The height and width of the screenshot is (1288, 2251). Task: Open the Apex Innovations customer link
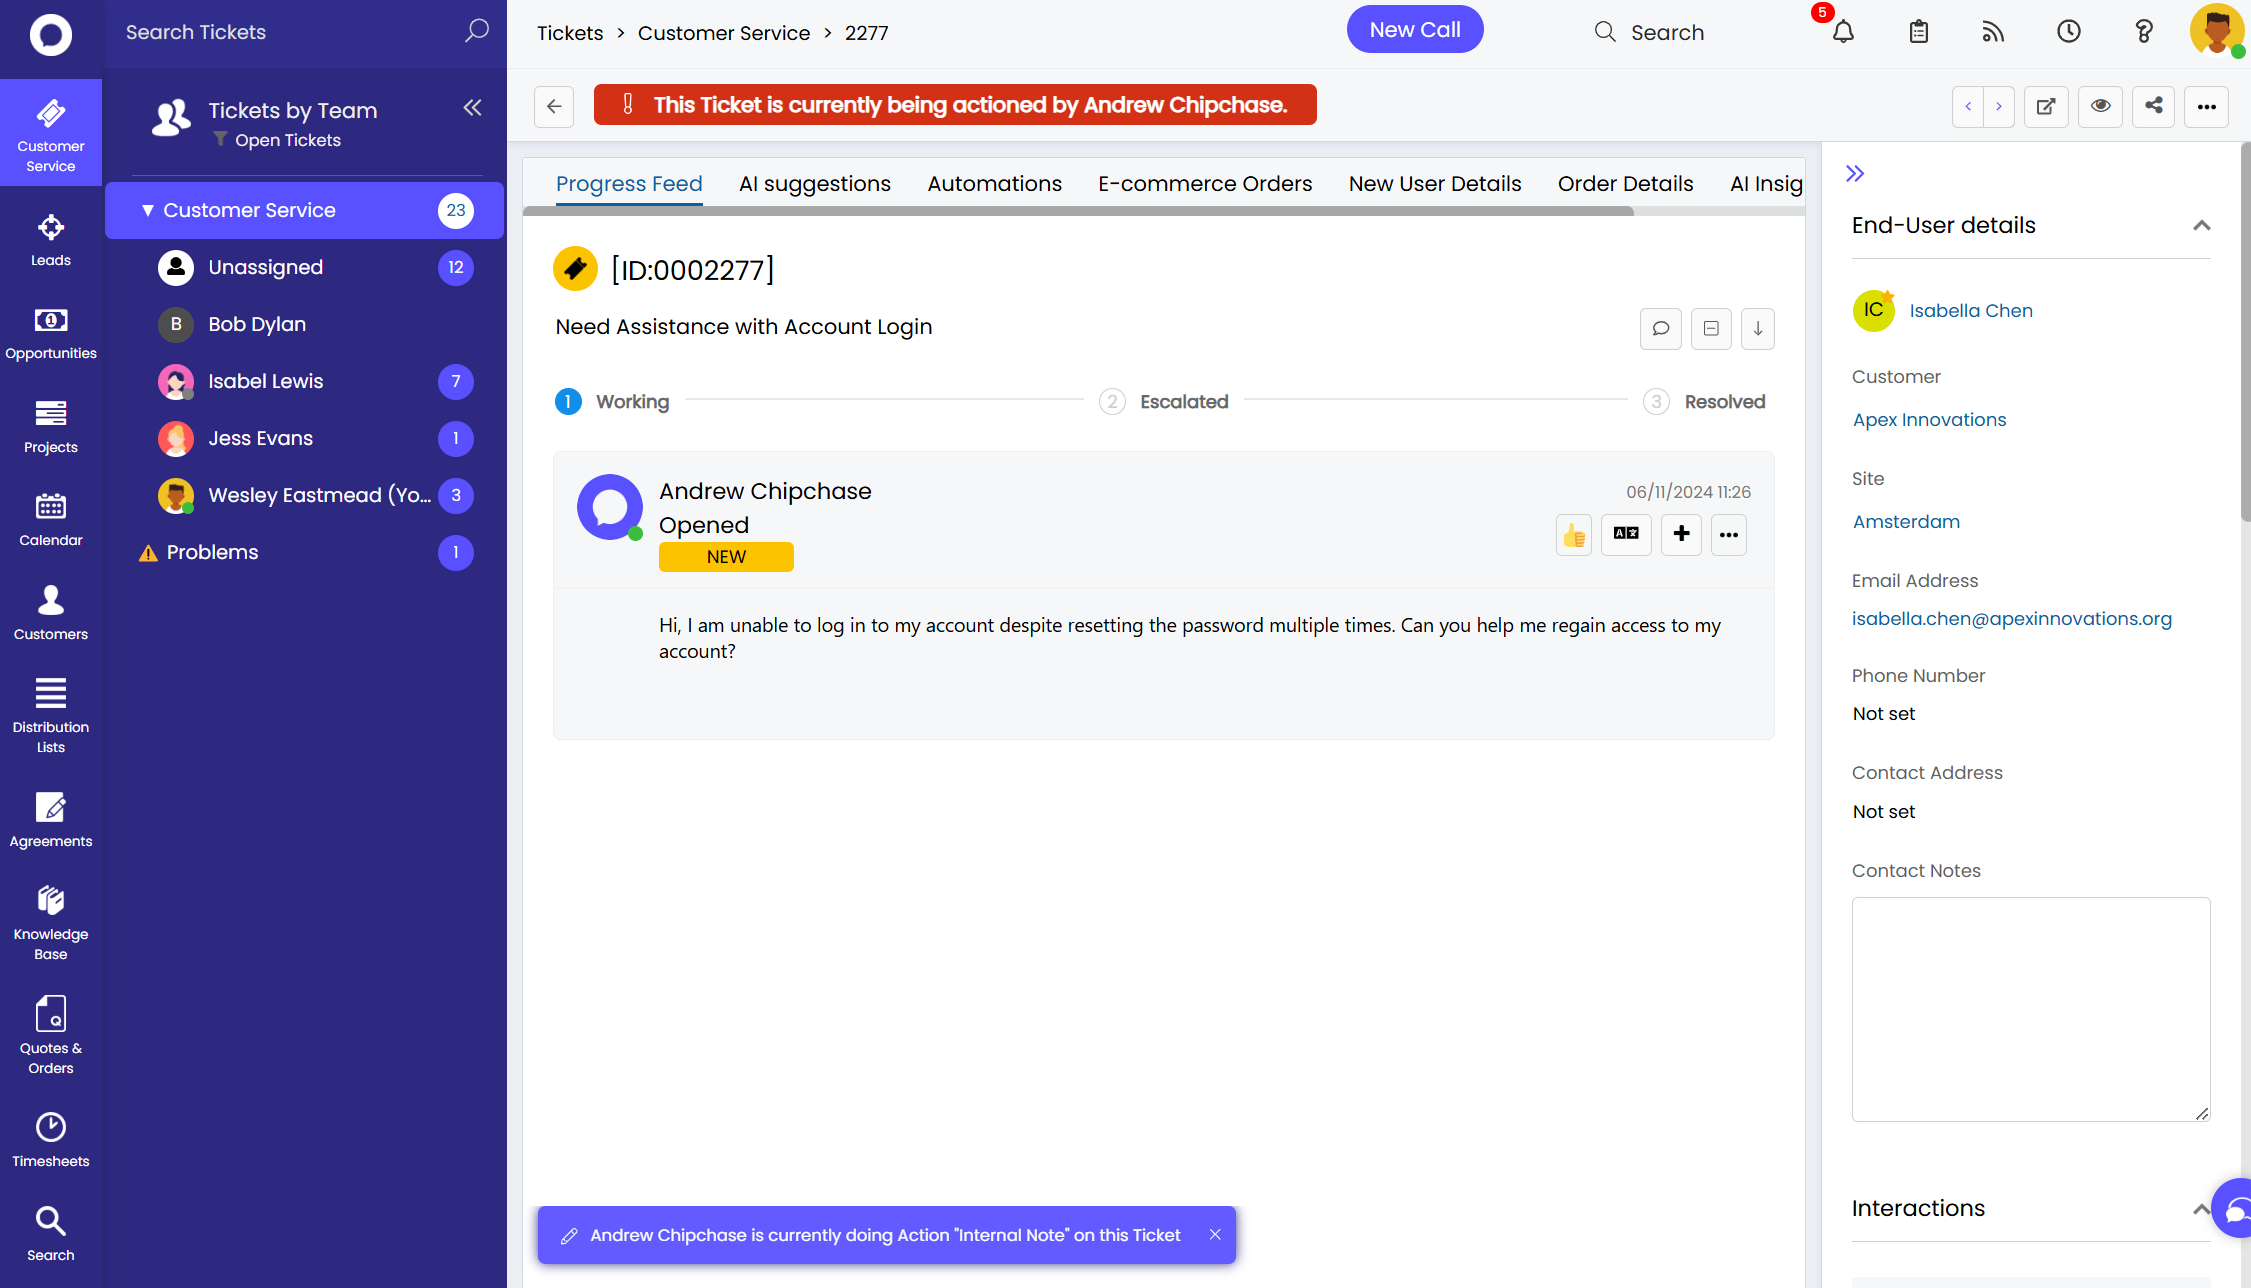pos(1929,420)
